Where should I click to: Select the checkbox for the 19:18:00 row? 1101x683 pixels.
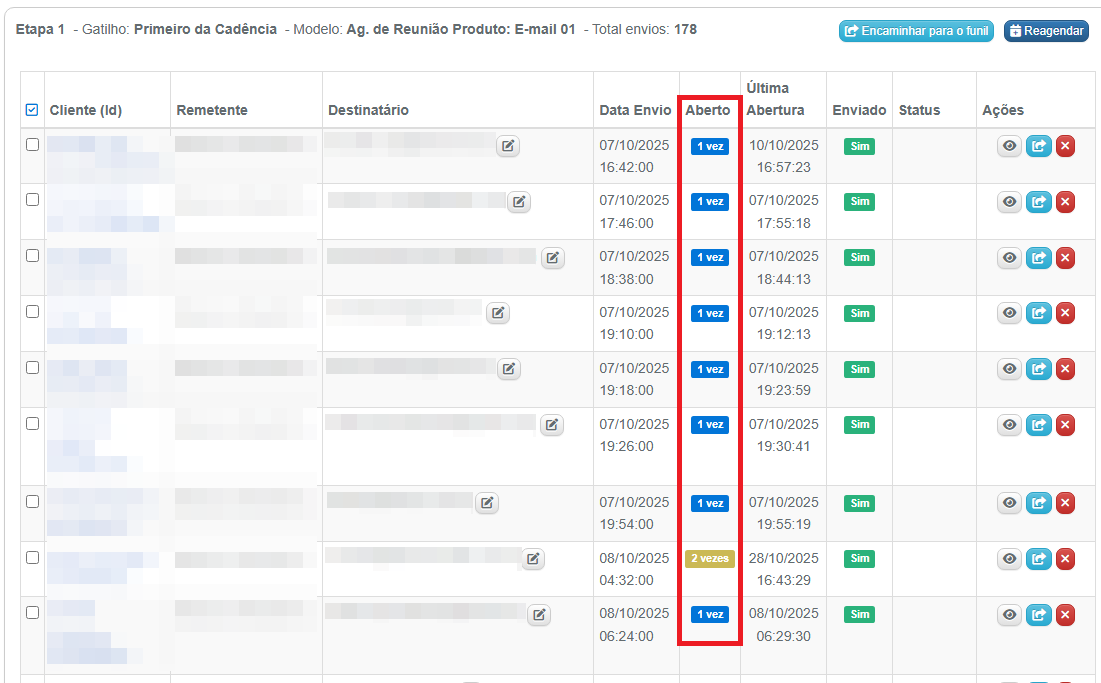point(33,368)
